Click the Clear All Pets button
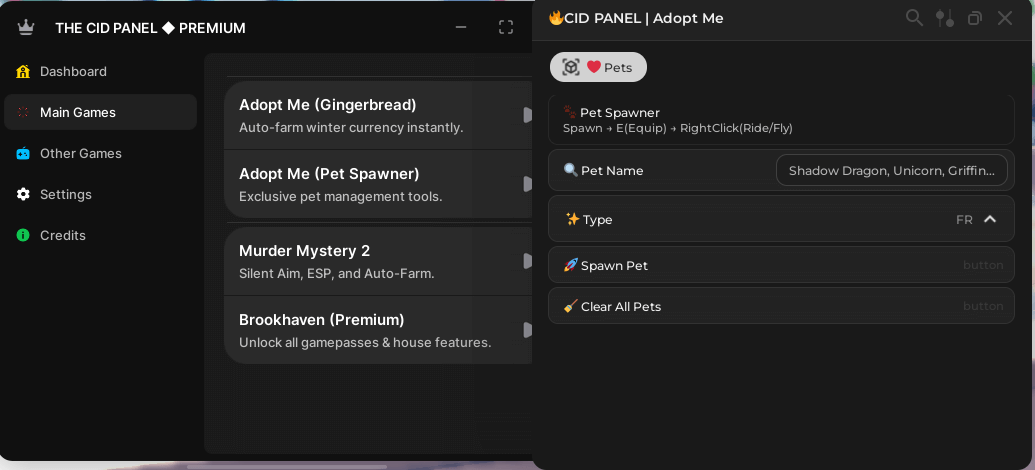Viewport: 1035px width, 470px height. point(781,306)
